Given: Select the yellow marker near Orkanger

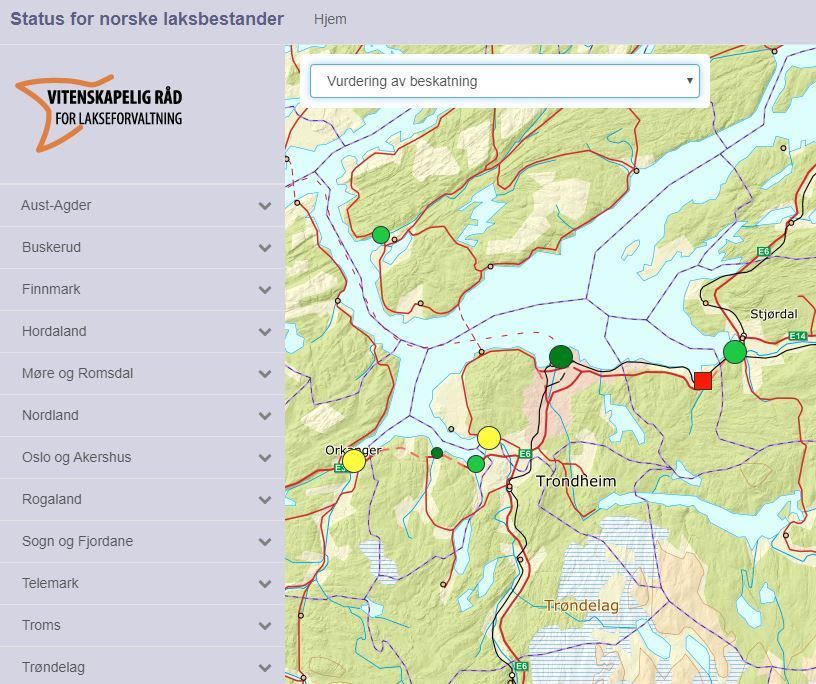Looking at the screenshot, I should point(355,461).
